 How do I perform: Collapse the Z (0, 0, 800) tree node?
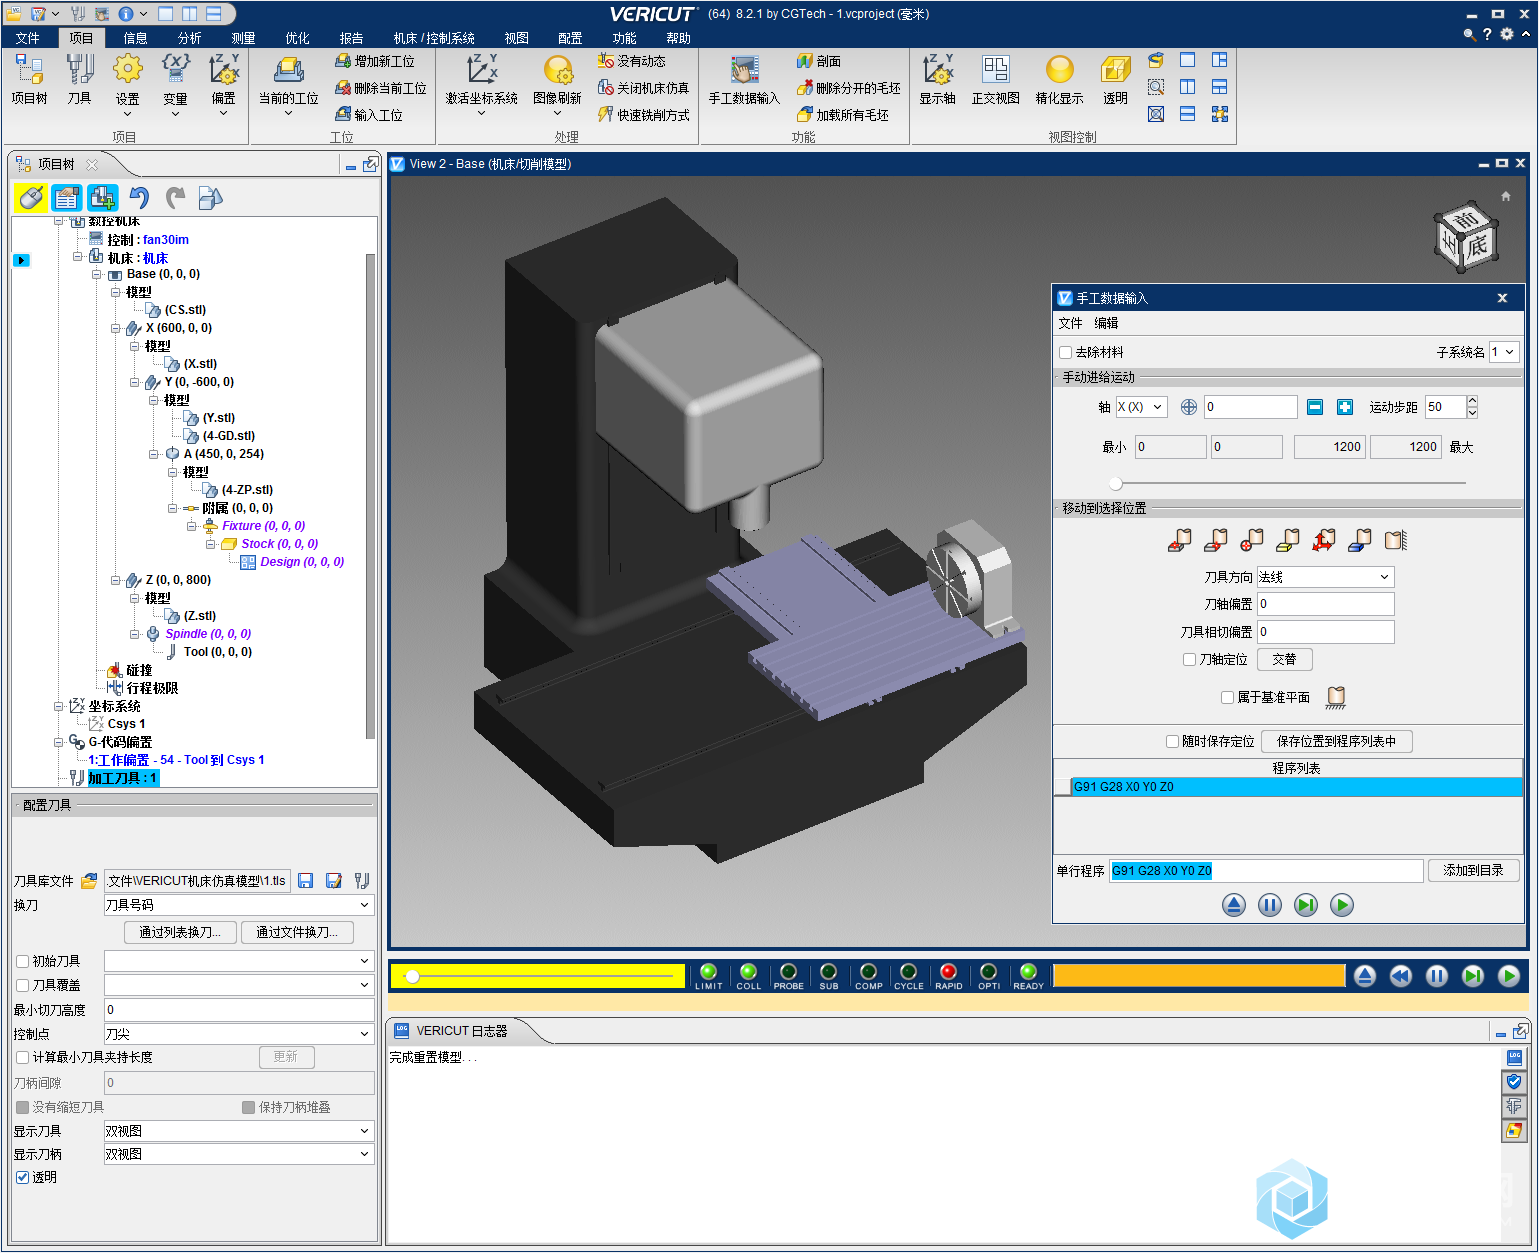tap(116, 580)
